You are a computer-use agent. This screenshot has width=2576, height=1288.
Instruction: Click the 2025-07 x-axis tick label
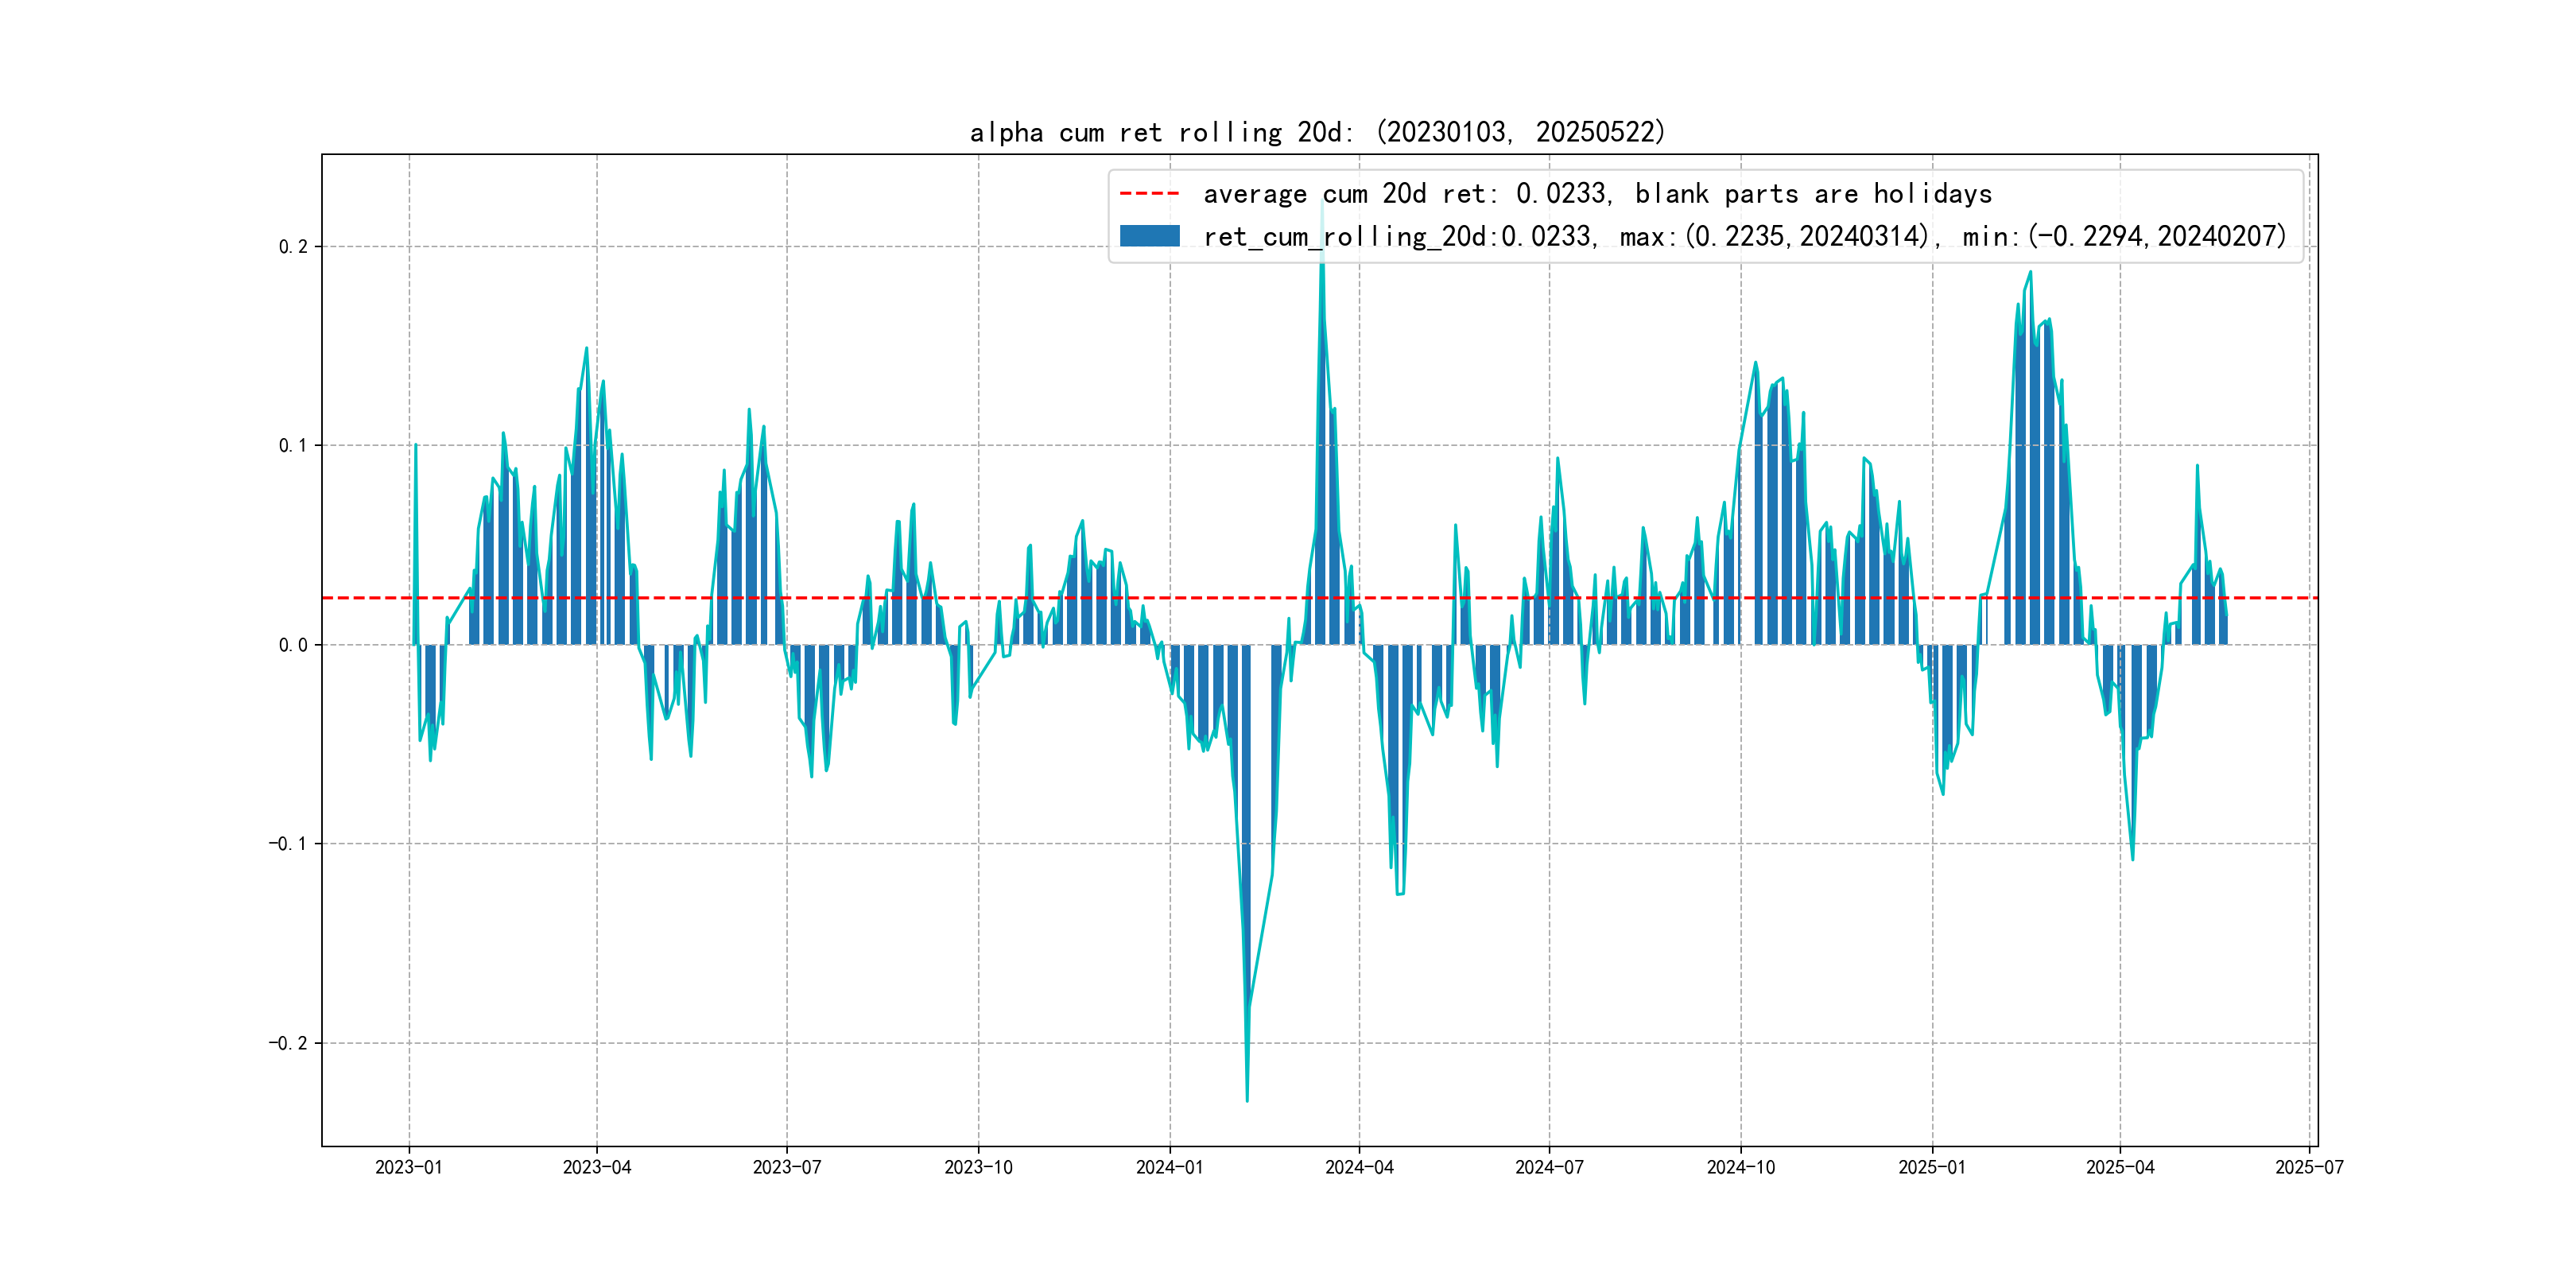click(x=2309, y=1167)
